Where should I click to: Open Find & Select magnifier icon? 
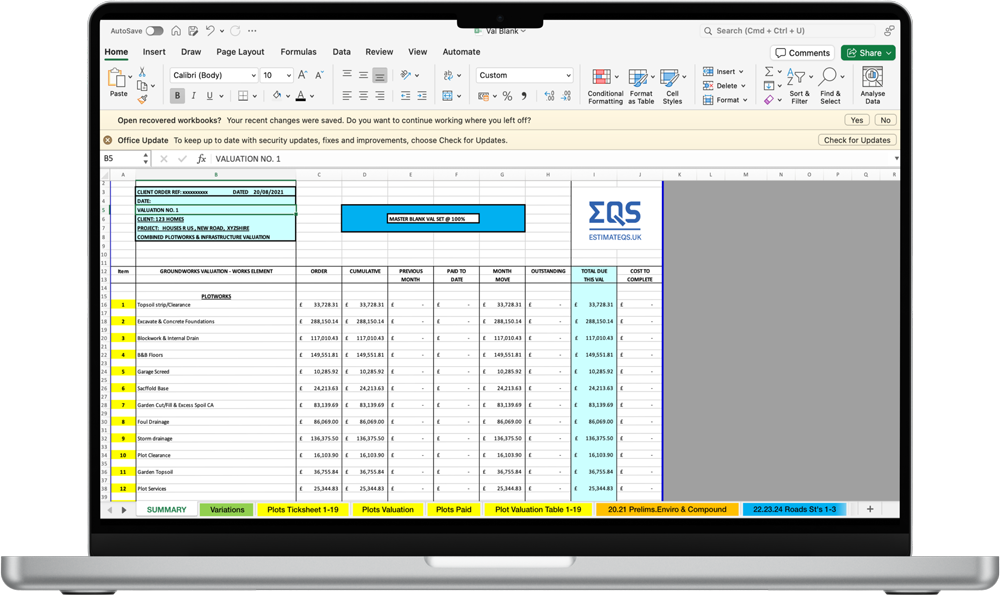(828, 77)
